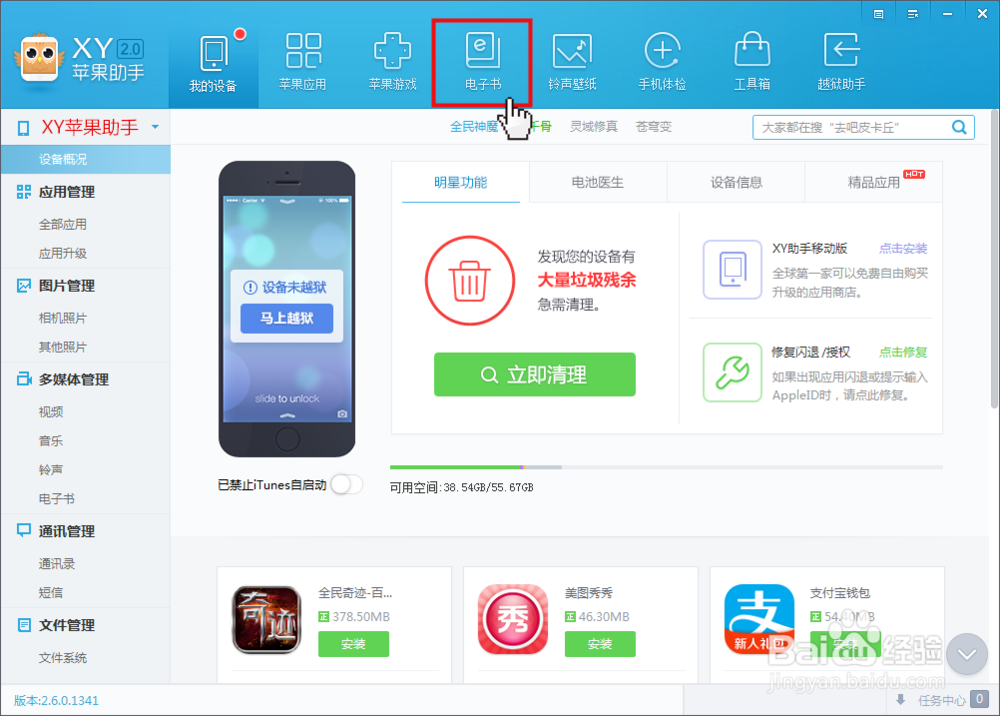Click the 应用管理 sidebar icon

pos(24,192)
